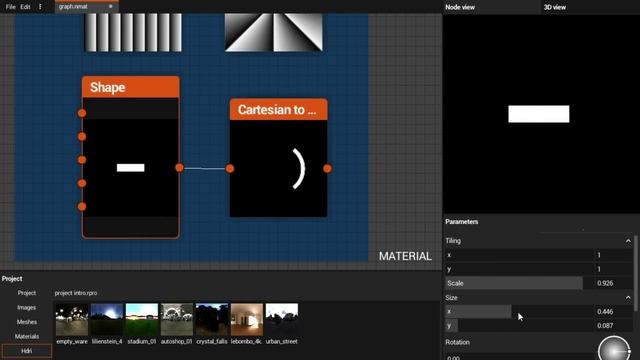Click the Parameters panel scrollbar
This screenshot has height=360, width=640.
click(636, 273)
